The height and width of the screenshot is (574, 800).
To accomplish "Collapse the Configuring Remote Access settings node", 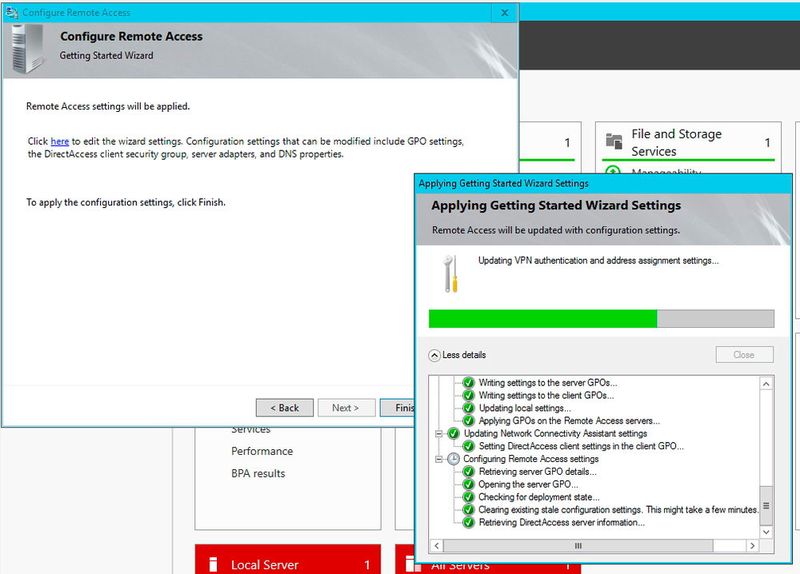I will tap(439, 459).
